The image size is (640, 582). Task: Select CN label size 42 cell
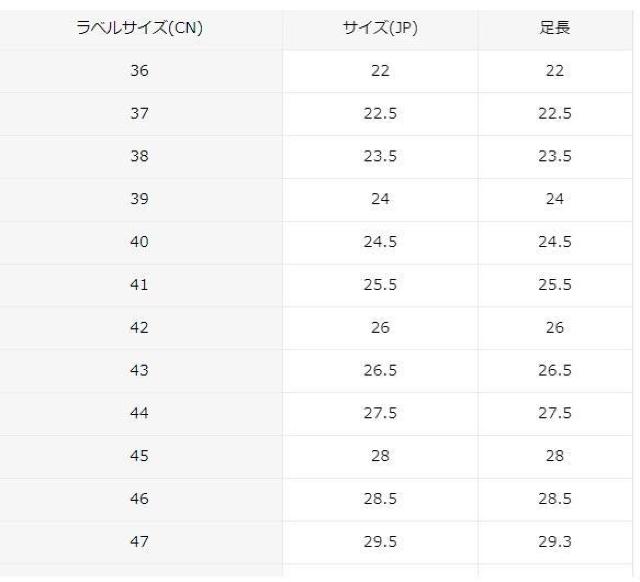(139, 328)
